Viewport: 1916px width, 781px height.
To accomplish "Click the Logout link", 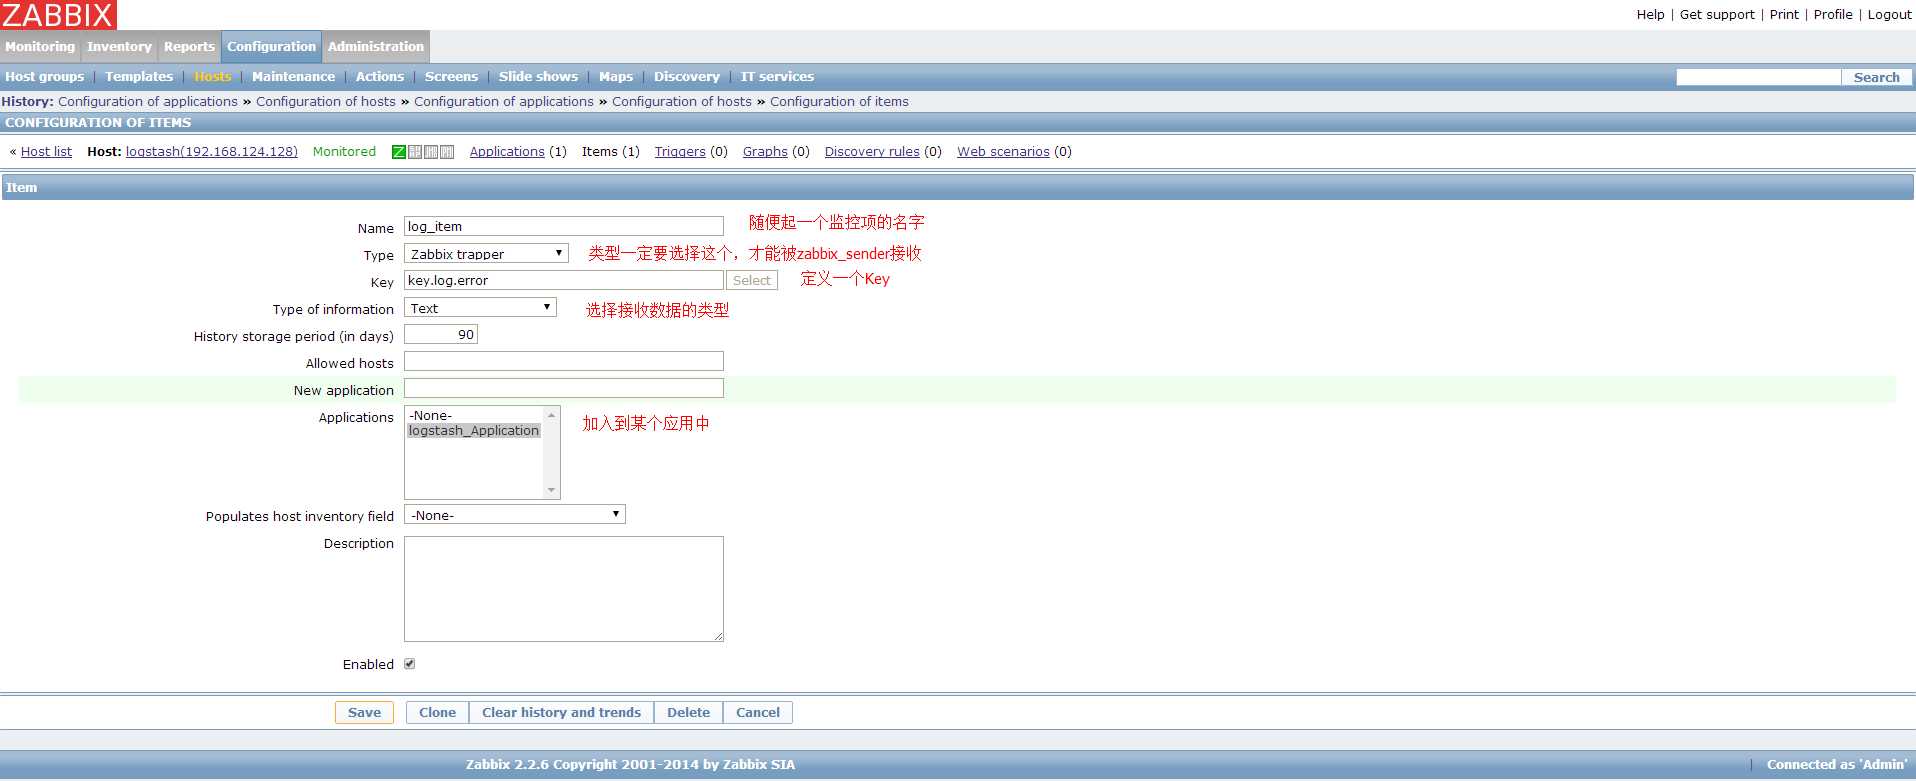I will point(1890,14).
